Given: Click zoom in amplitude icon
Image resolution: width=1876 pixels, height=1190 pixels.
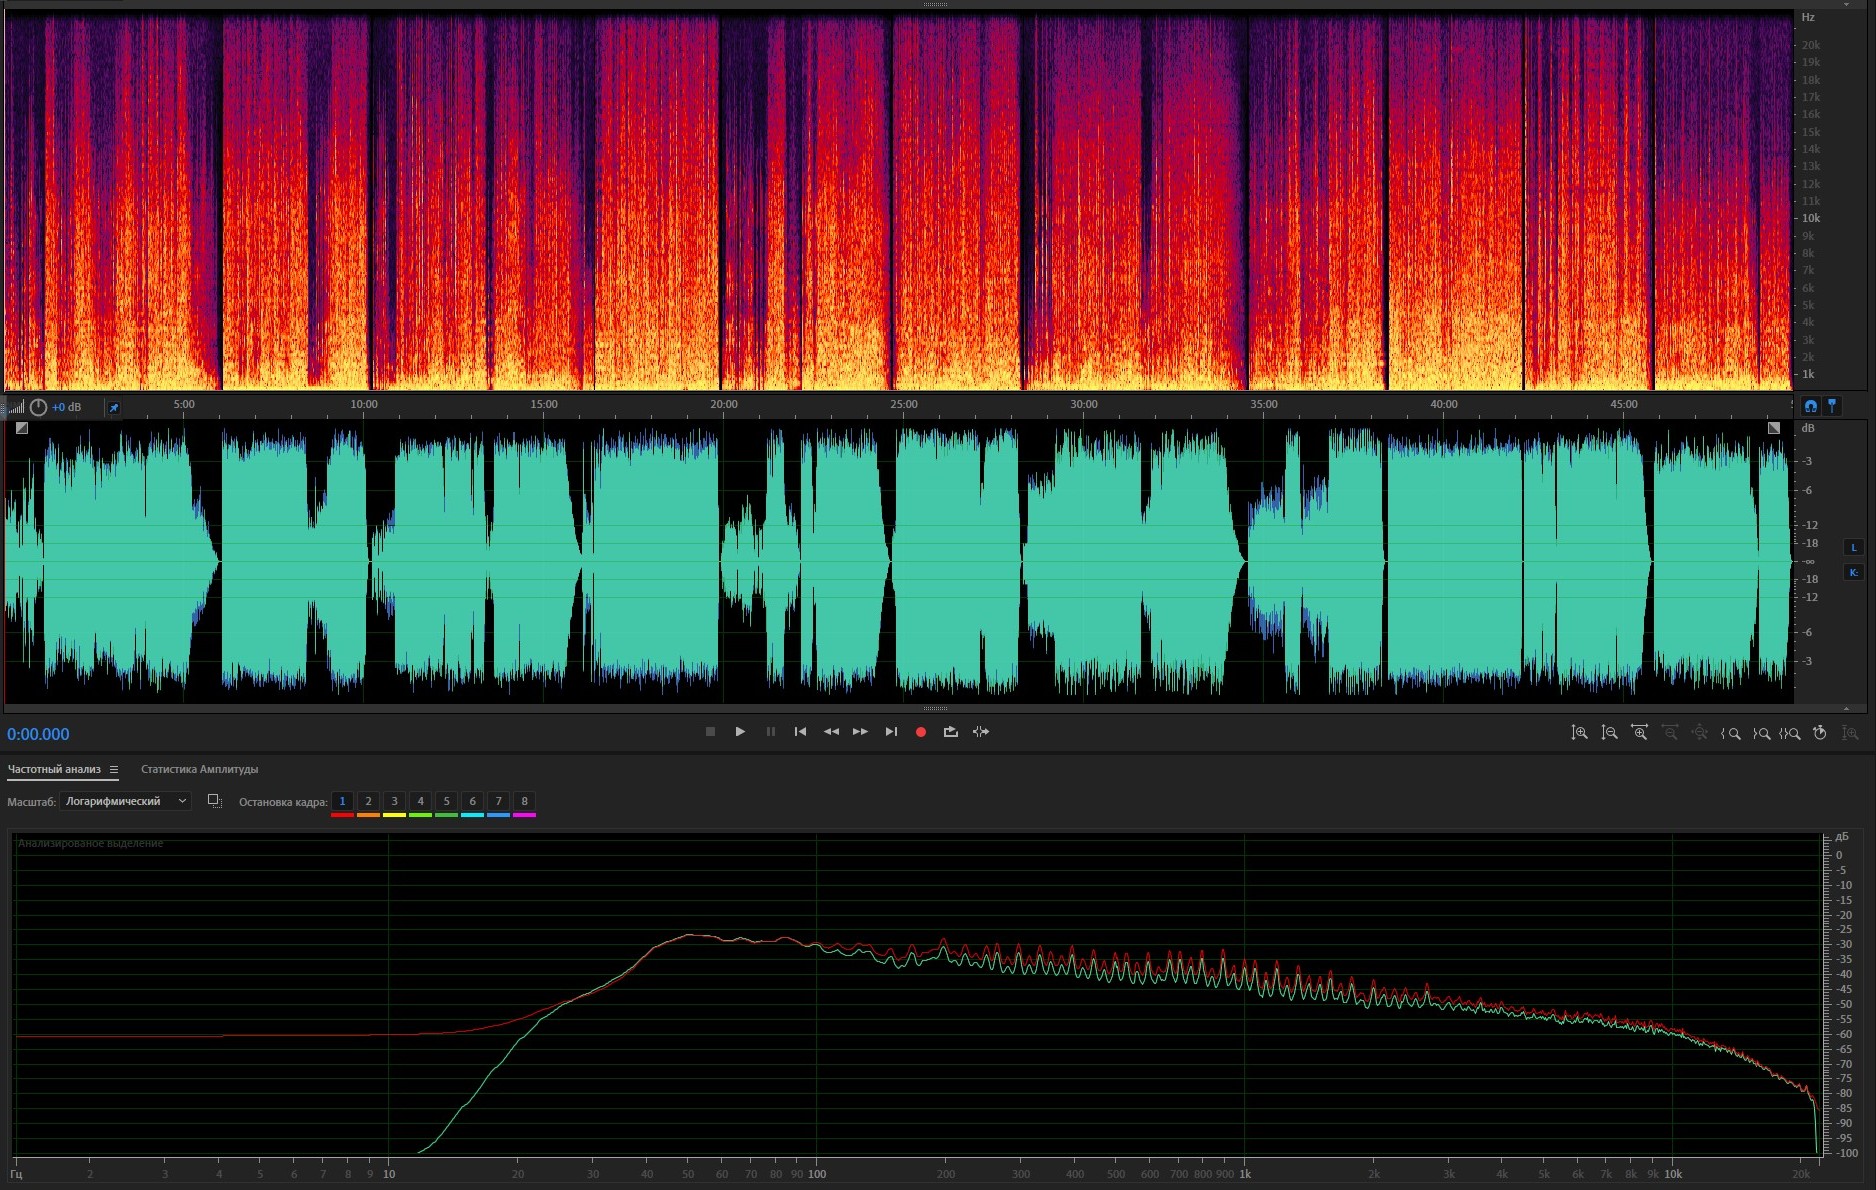Looking at the screenshot, I should (x=1579, y=733).
